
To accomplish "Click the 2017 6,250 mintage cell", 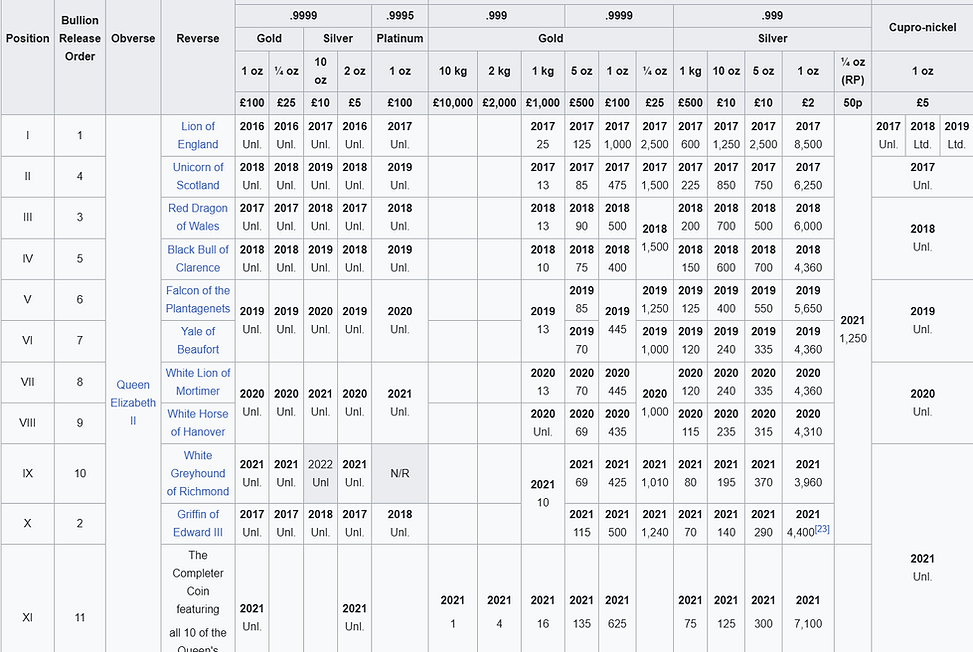I will click(808, 176).
